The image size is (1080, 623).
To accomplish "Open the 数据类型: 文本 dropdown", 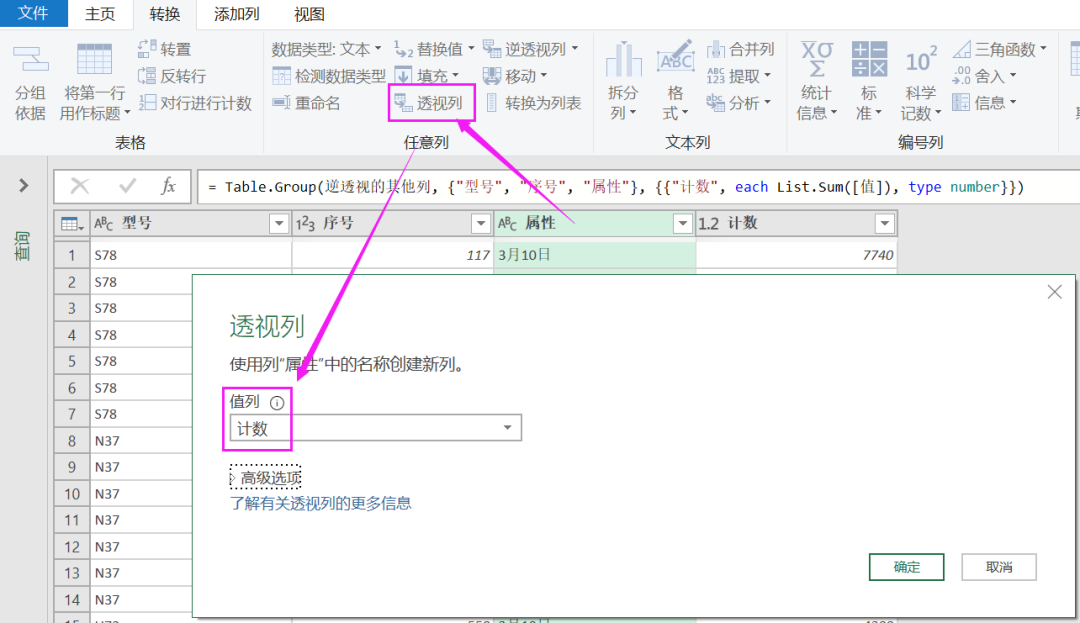I will tap(326, 49).
